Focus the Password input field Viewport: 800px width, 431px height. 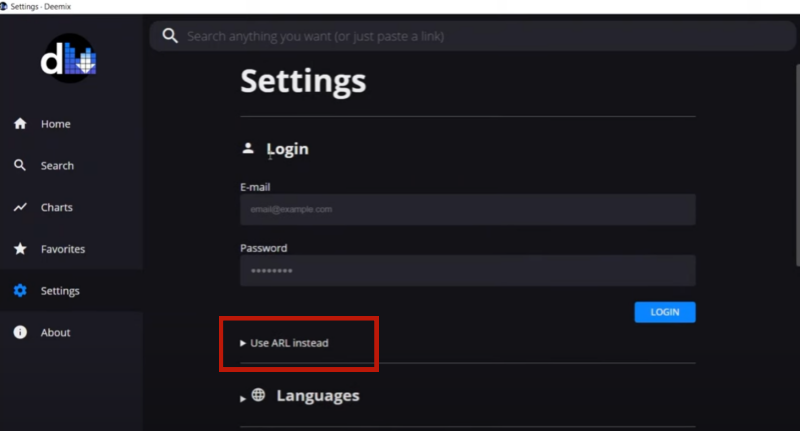[468, 270]
